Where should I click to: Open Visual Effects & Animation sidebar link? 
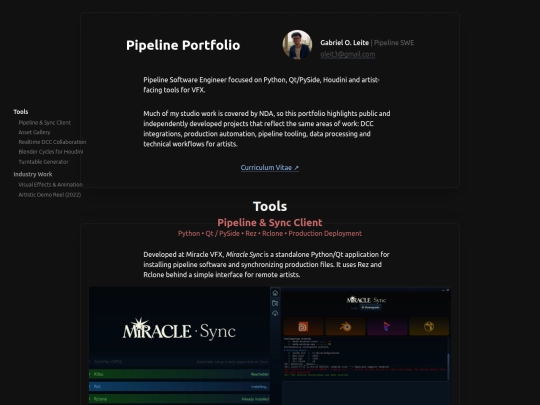51,185
